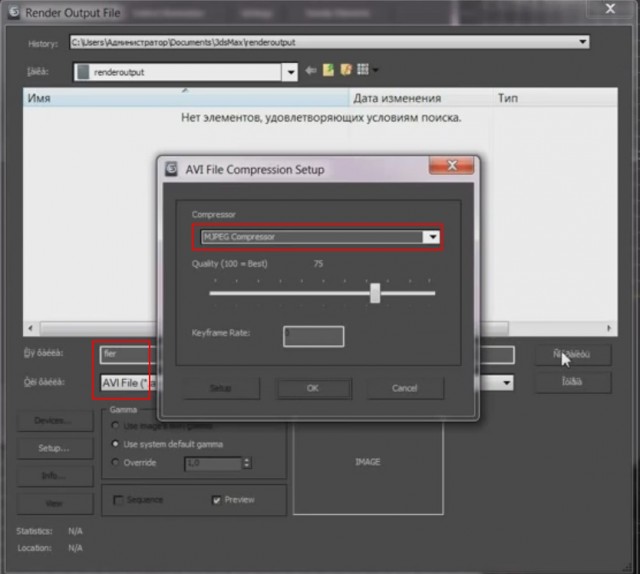Click the AVI File Compression Setup title icon
The width and height of the screenshot is (640, 574).
point(172,169)
